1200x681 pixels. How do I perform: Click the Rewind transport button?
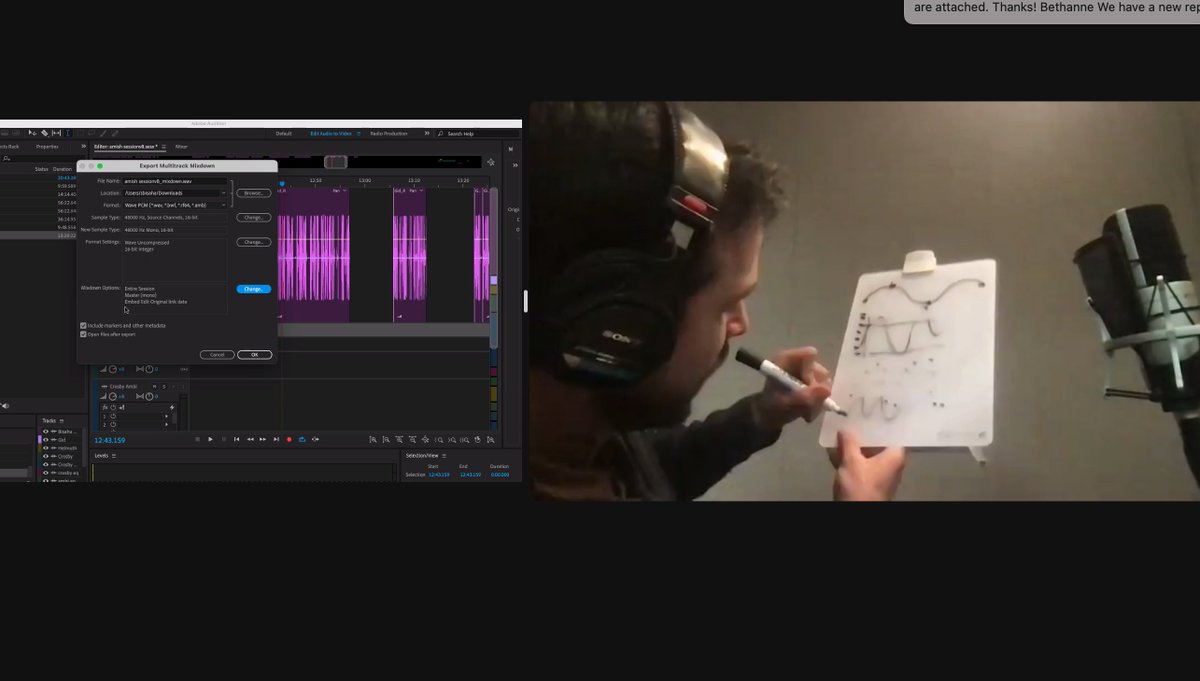tap(250, 439)
